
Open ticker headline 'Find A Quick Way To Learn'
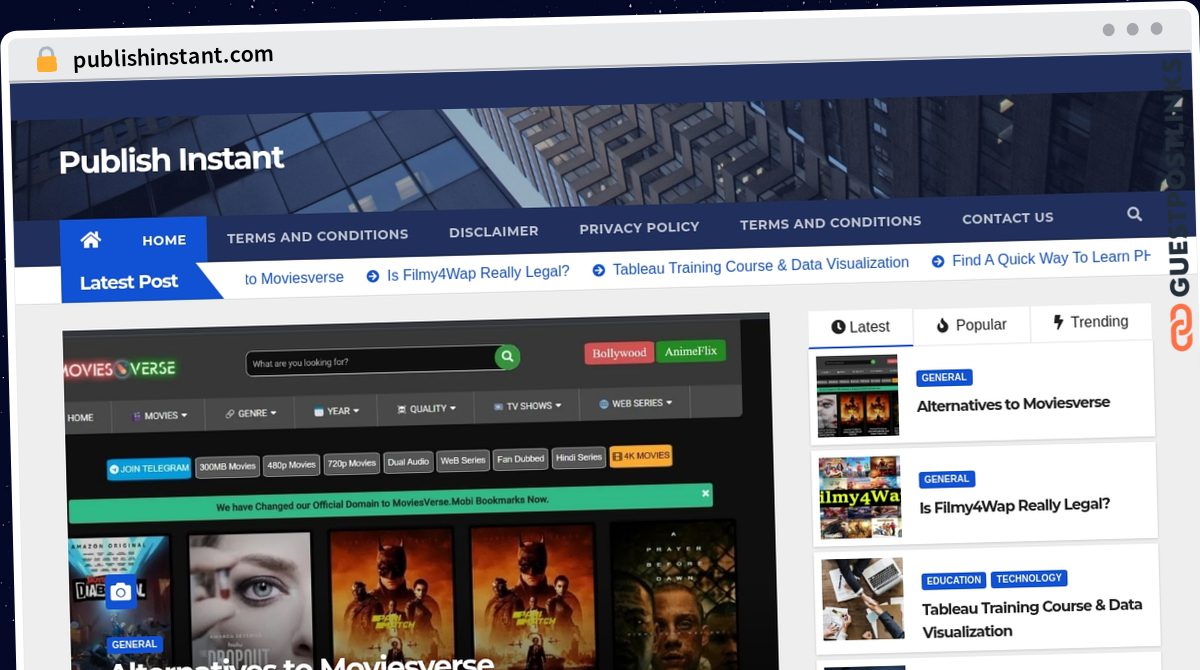[x=1051, y=259]
